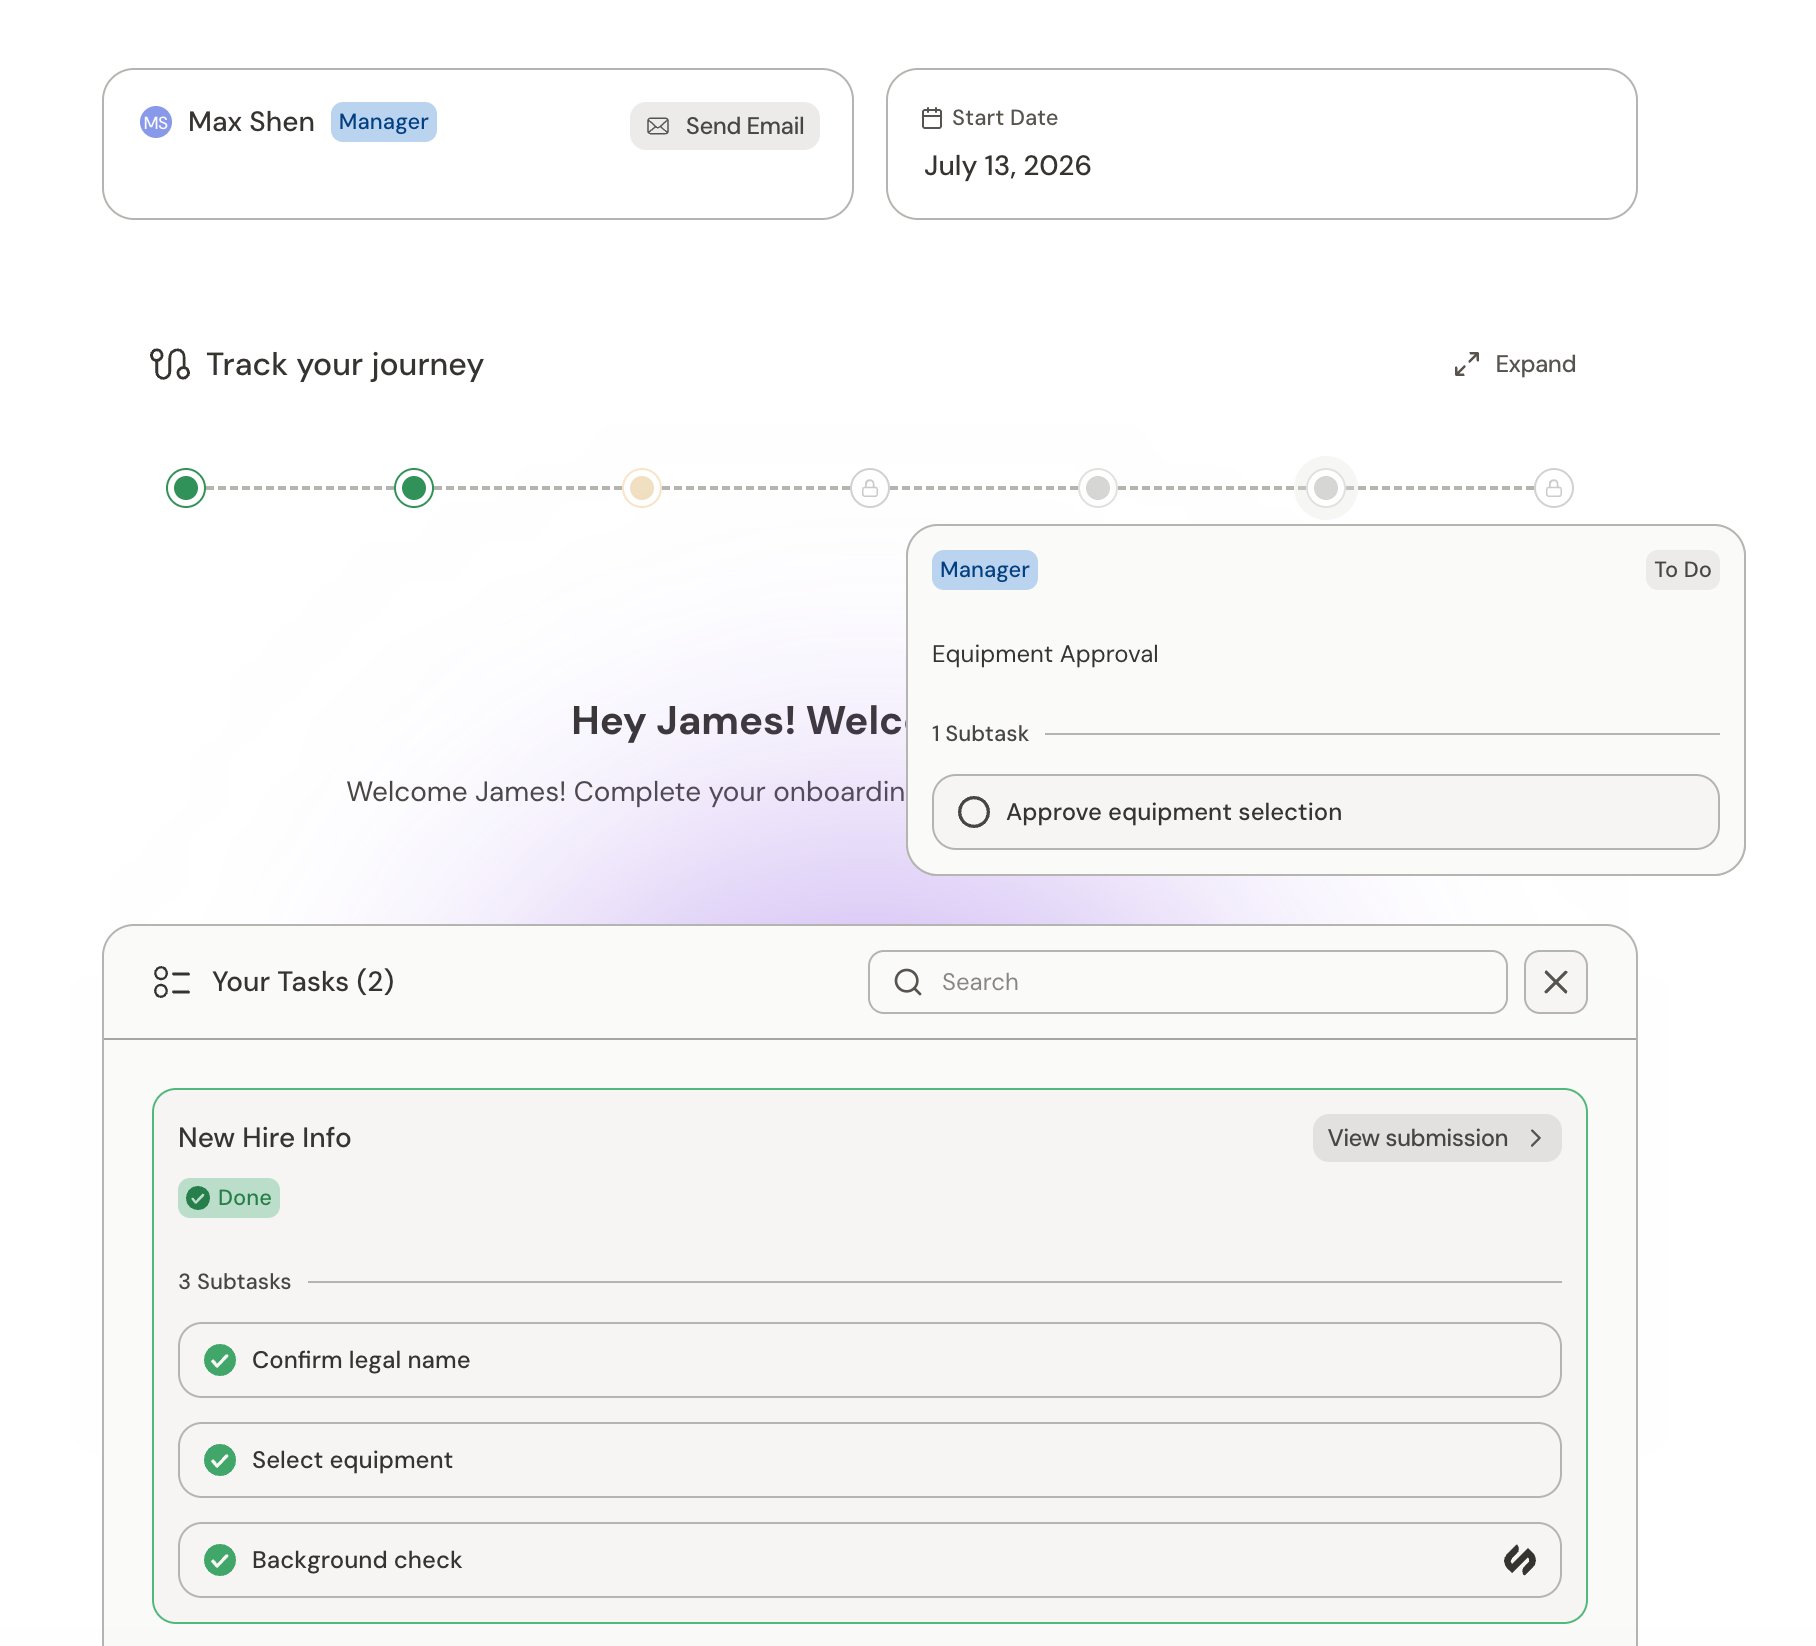Screen dimensions: 1816x1646
Task: Click the 1 Subtask label in popup
Action: point(980,734)
